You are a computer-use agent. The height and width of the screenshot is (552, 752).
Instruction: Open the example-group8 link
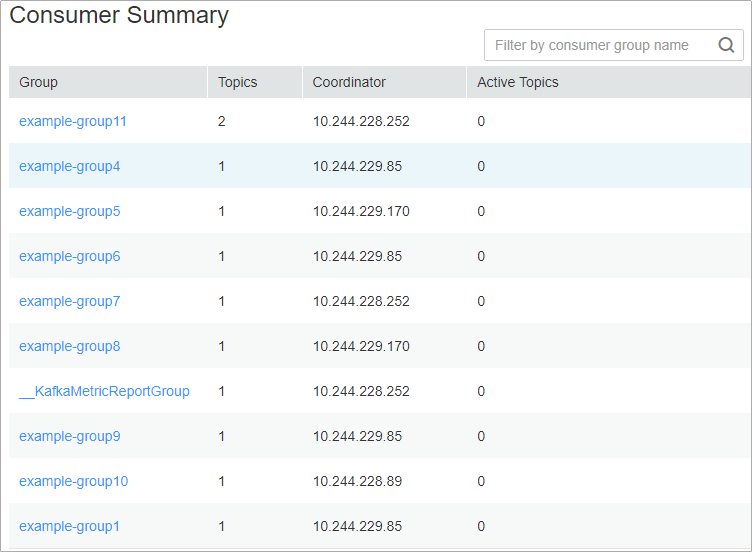click(x=69, y=346)
